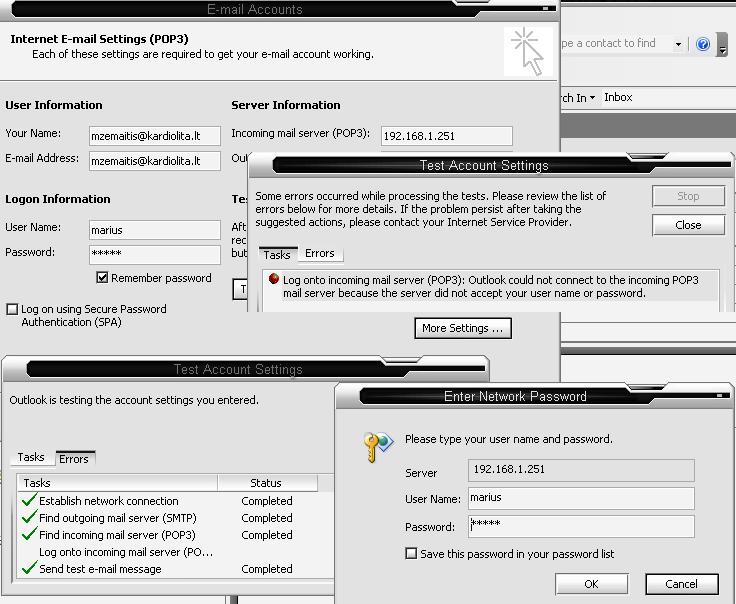Click the checkmark next to Find outgoing mail server (SMTP)
736x604 pixels.
coord(29,518)
